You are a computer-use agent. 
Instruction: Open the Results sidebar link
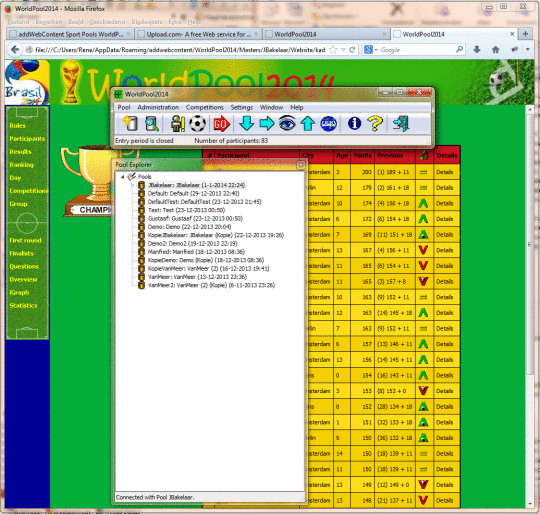pyautogui.click(x=20, y=152)
